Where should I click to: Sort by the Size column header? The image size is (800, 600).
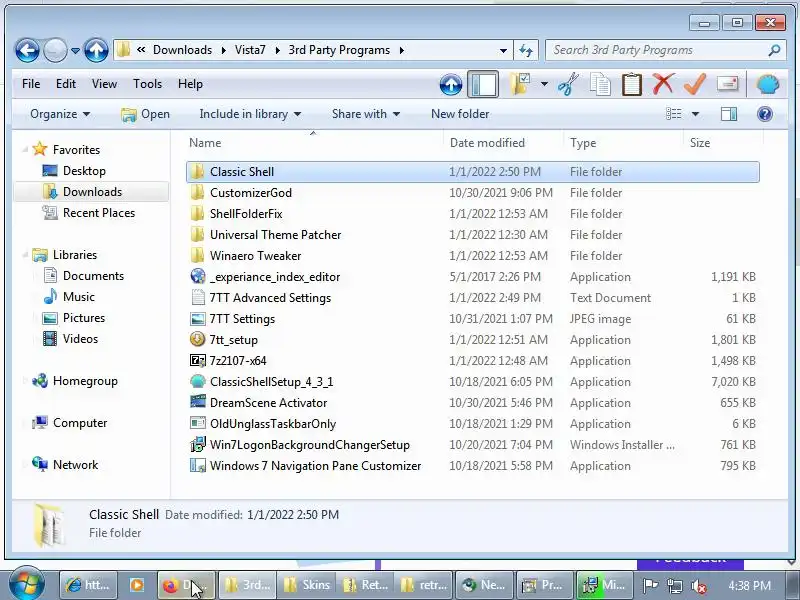(x=723, y=143)
